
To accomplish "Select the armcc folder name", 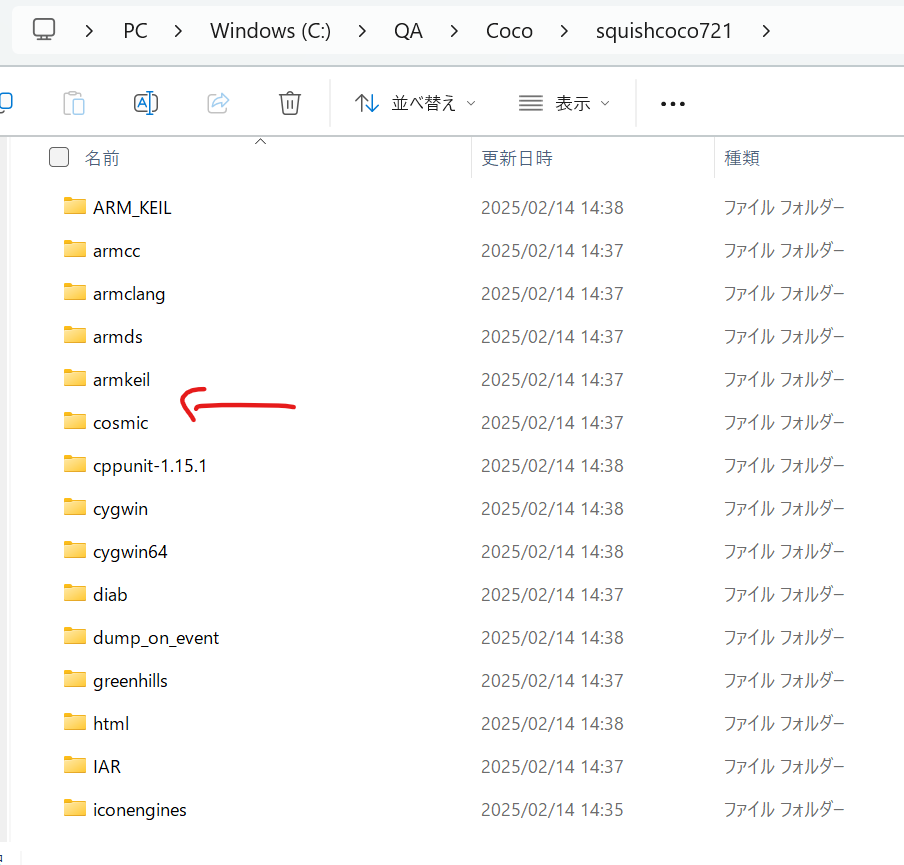I will tap(116, 251).
